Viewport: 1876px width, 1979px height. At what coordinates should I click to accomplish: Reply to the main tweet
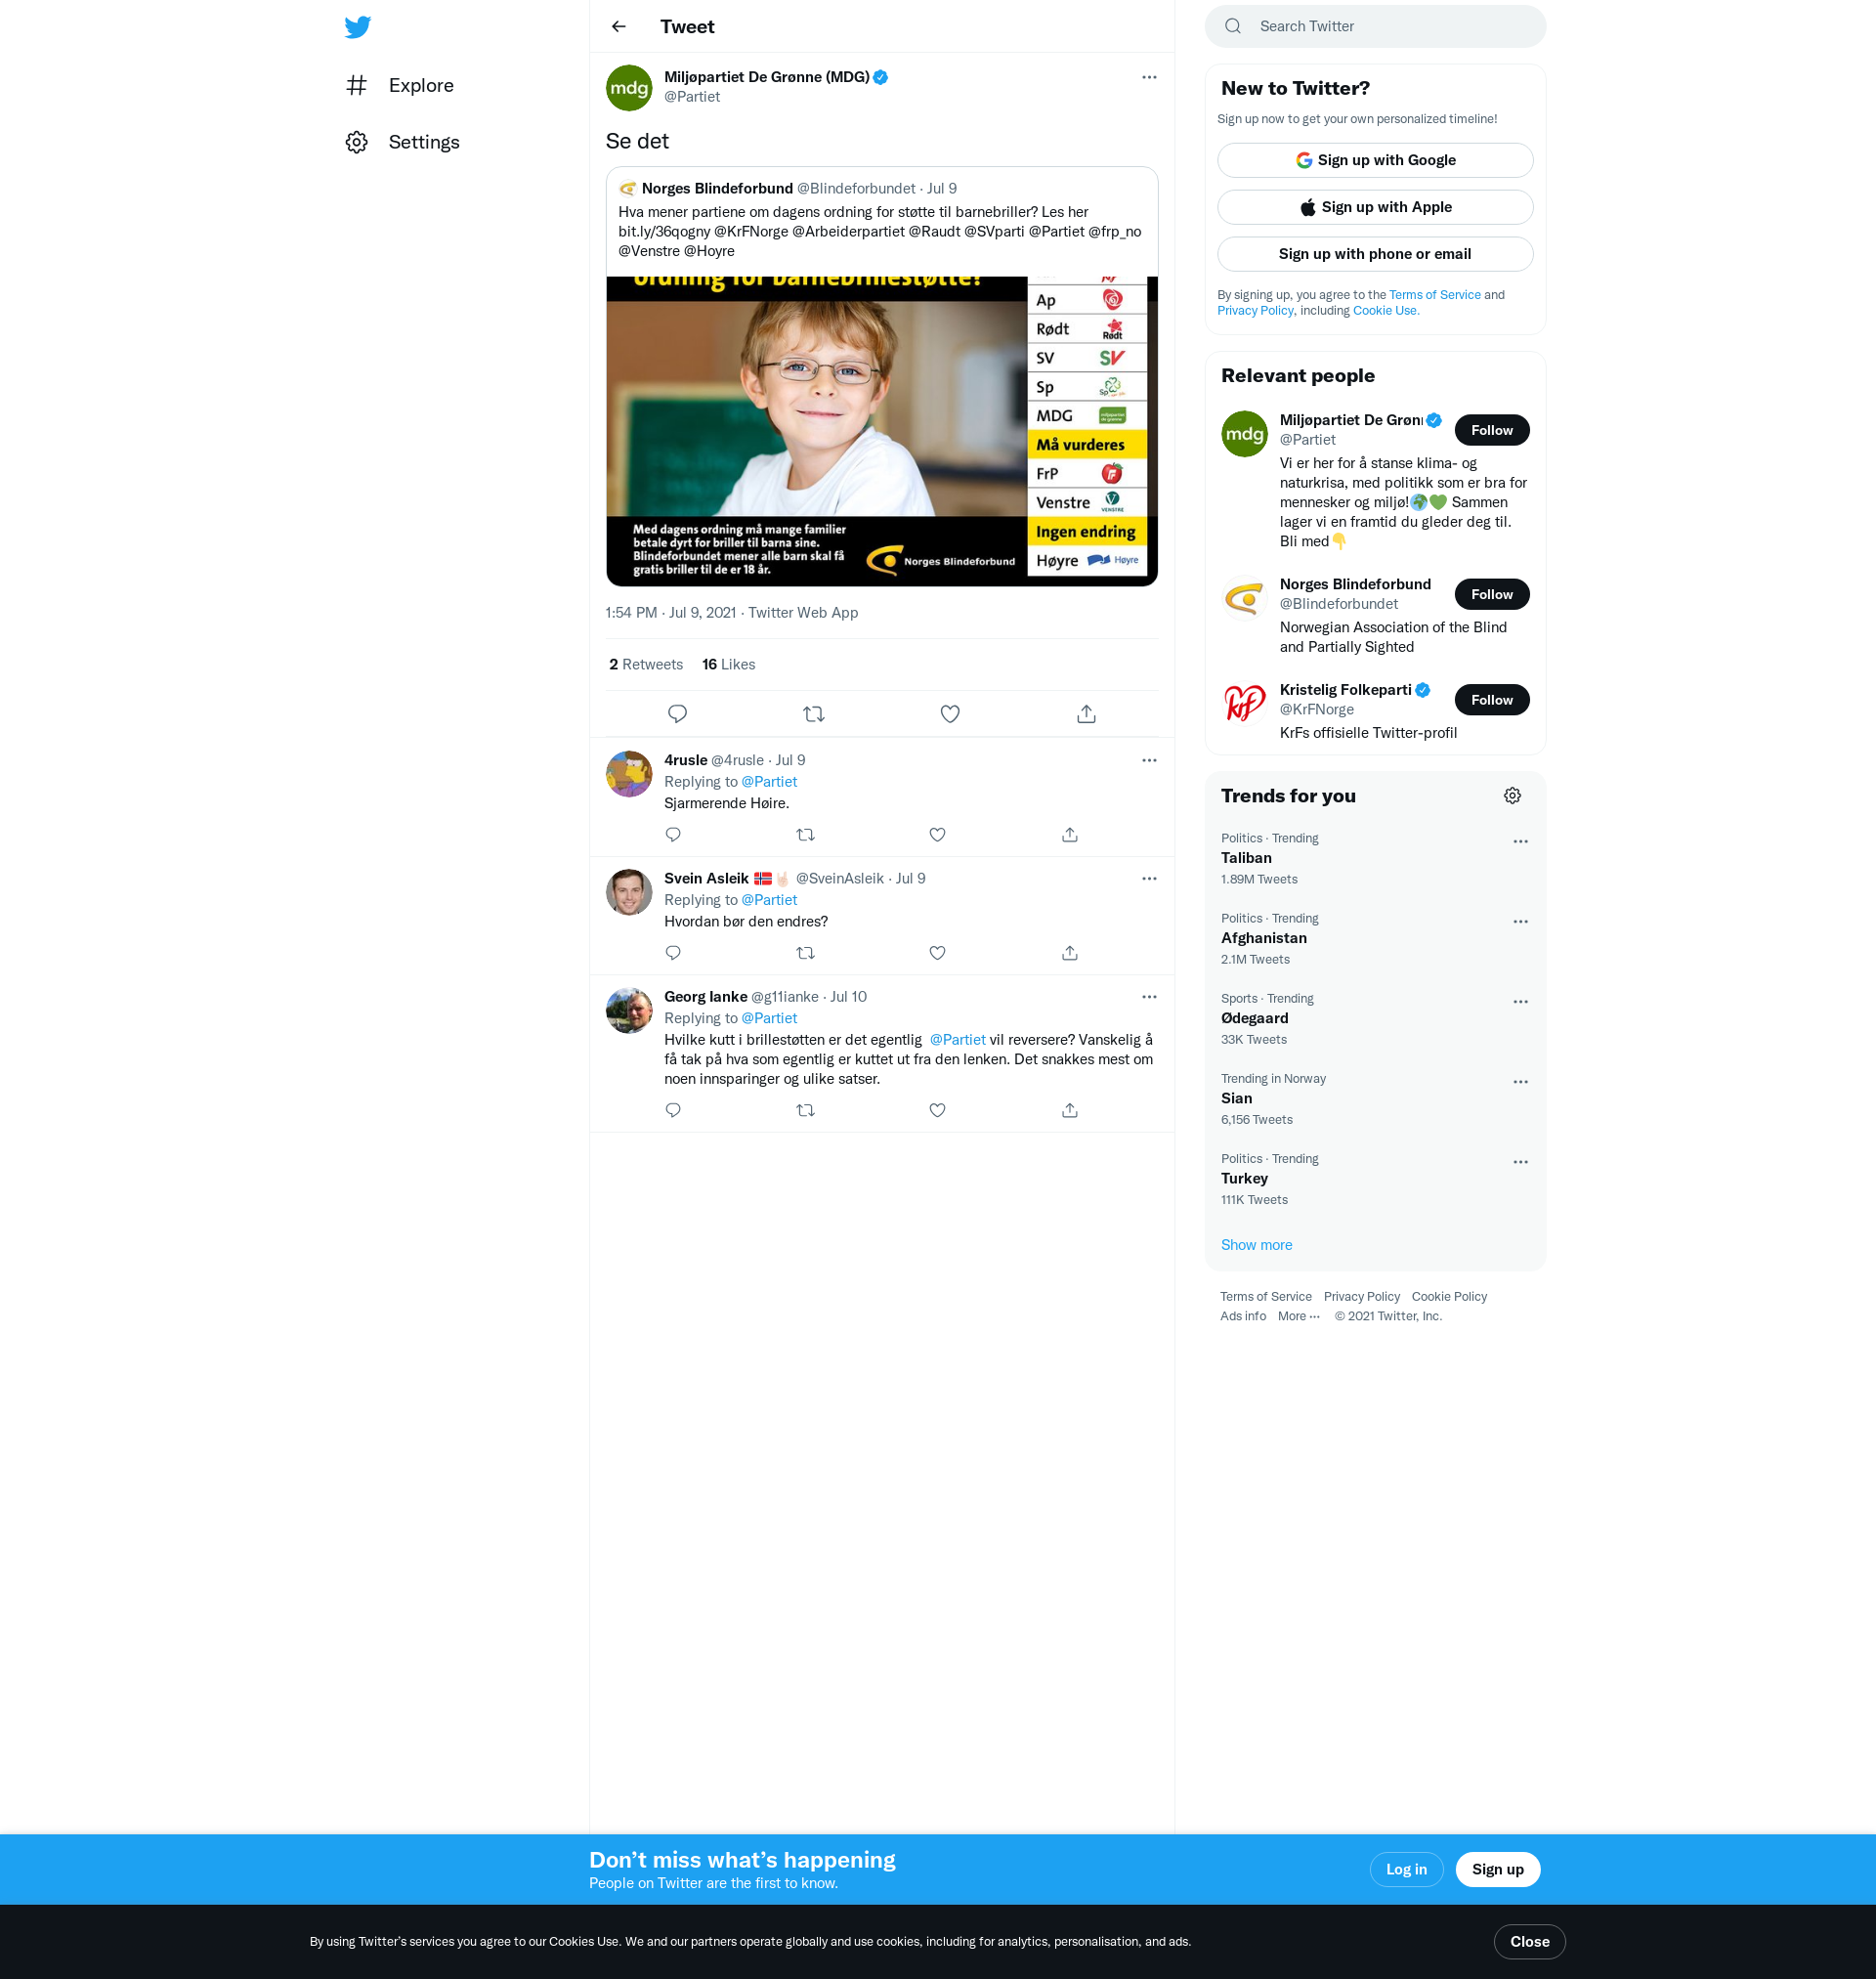[677, 714]
